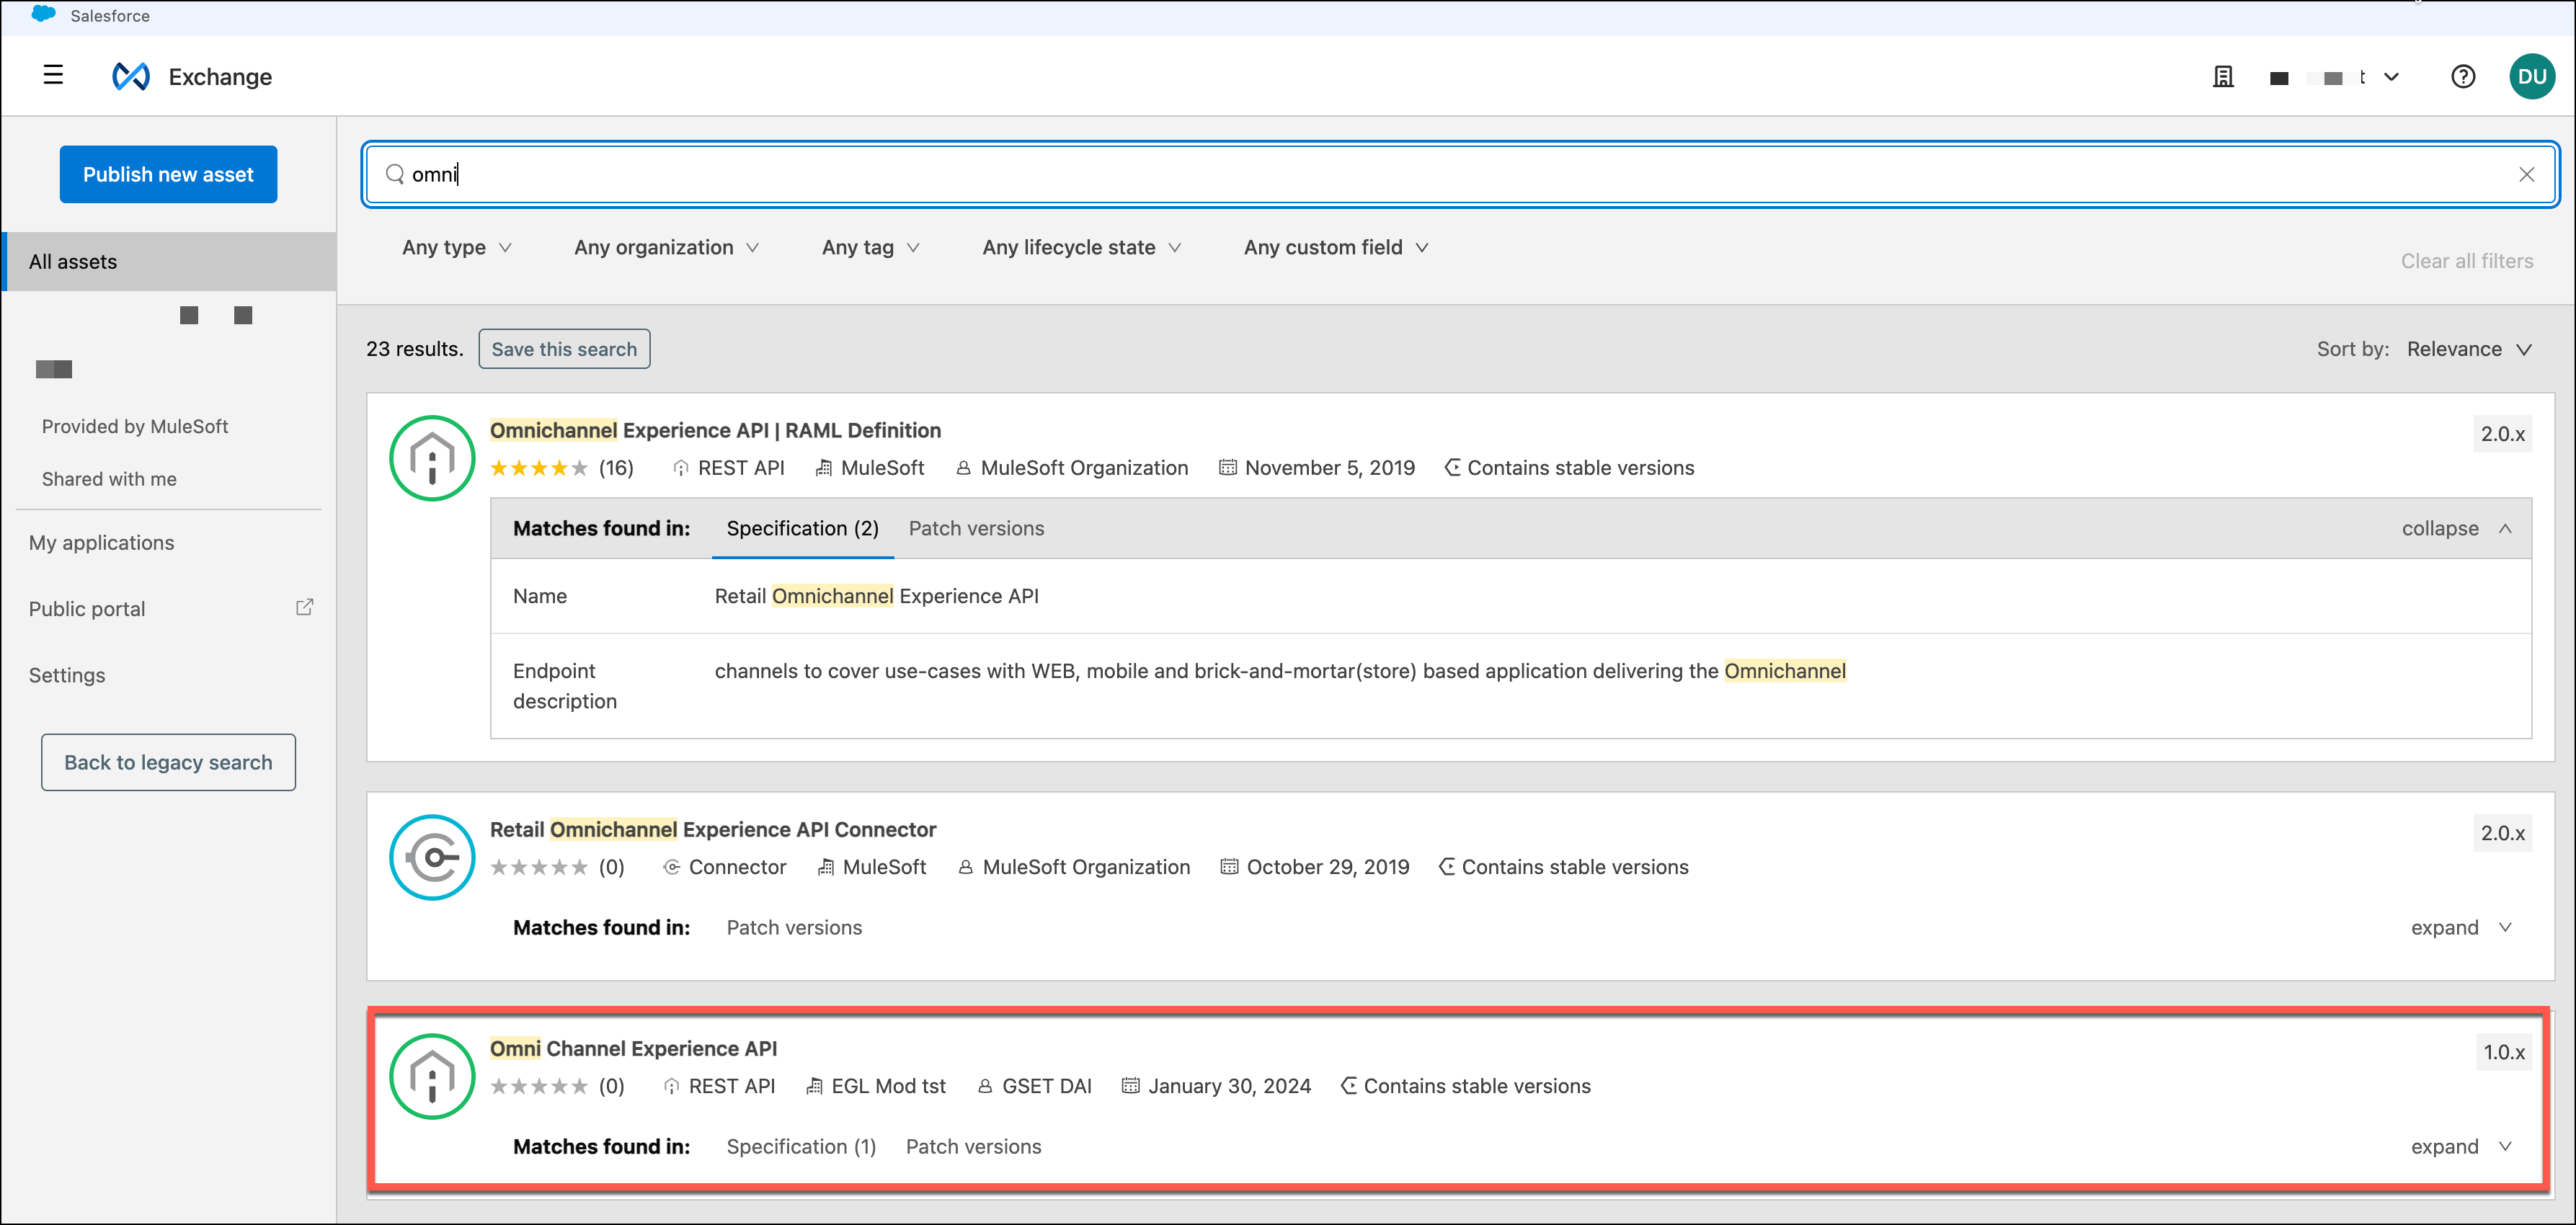Click the MuleSoft Exchange logo
This screenshot has width=2576, height=1225.
[131, 76]
